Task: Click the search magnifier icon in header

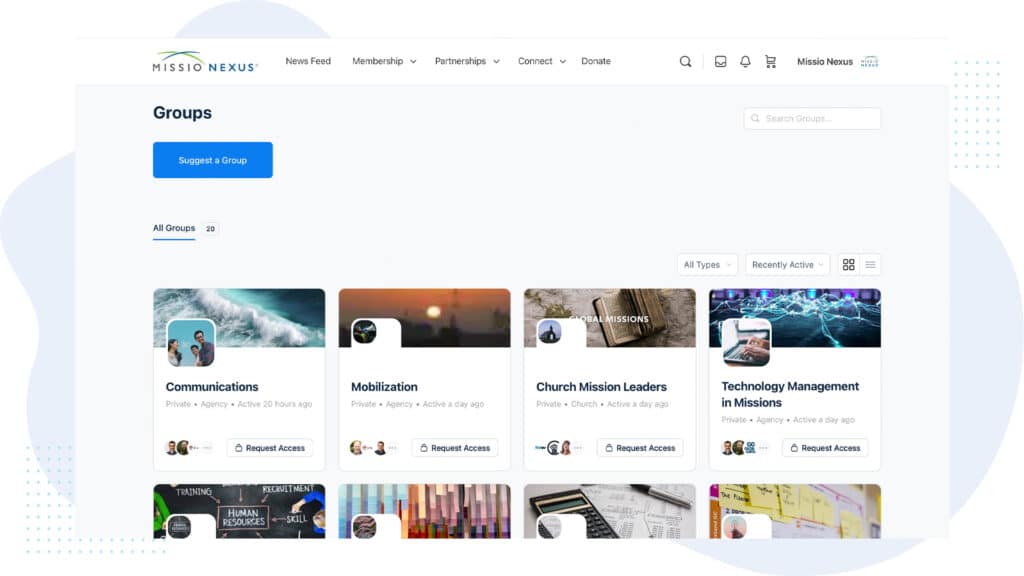Action: pyautogui.click(x=685, y=62)
